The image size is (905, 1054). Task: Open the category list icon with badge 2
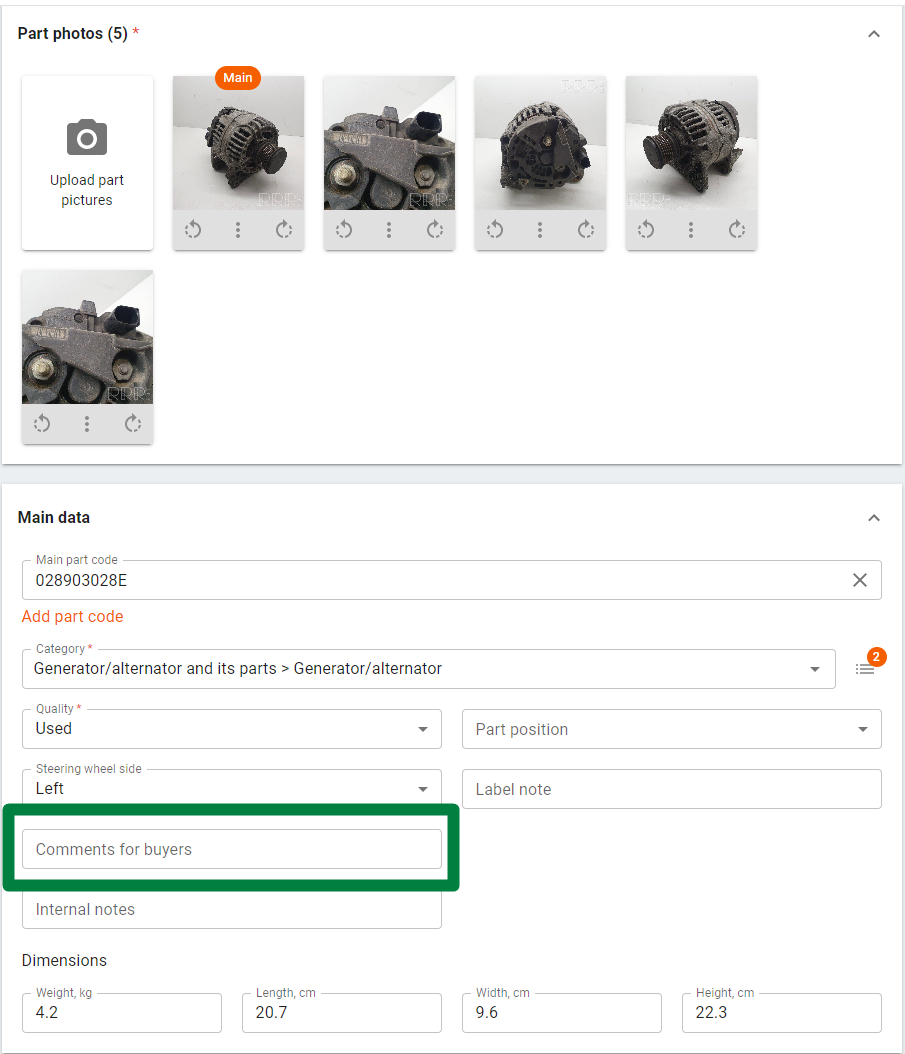pos(865,669)
